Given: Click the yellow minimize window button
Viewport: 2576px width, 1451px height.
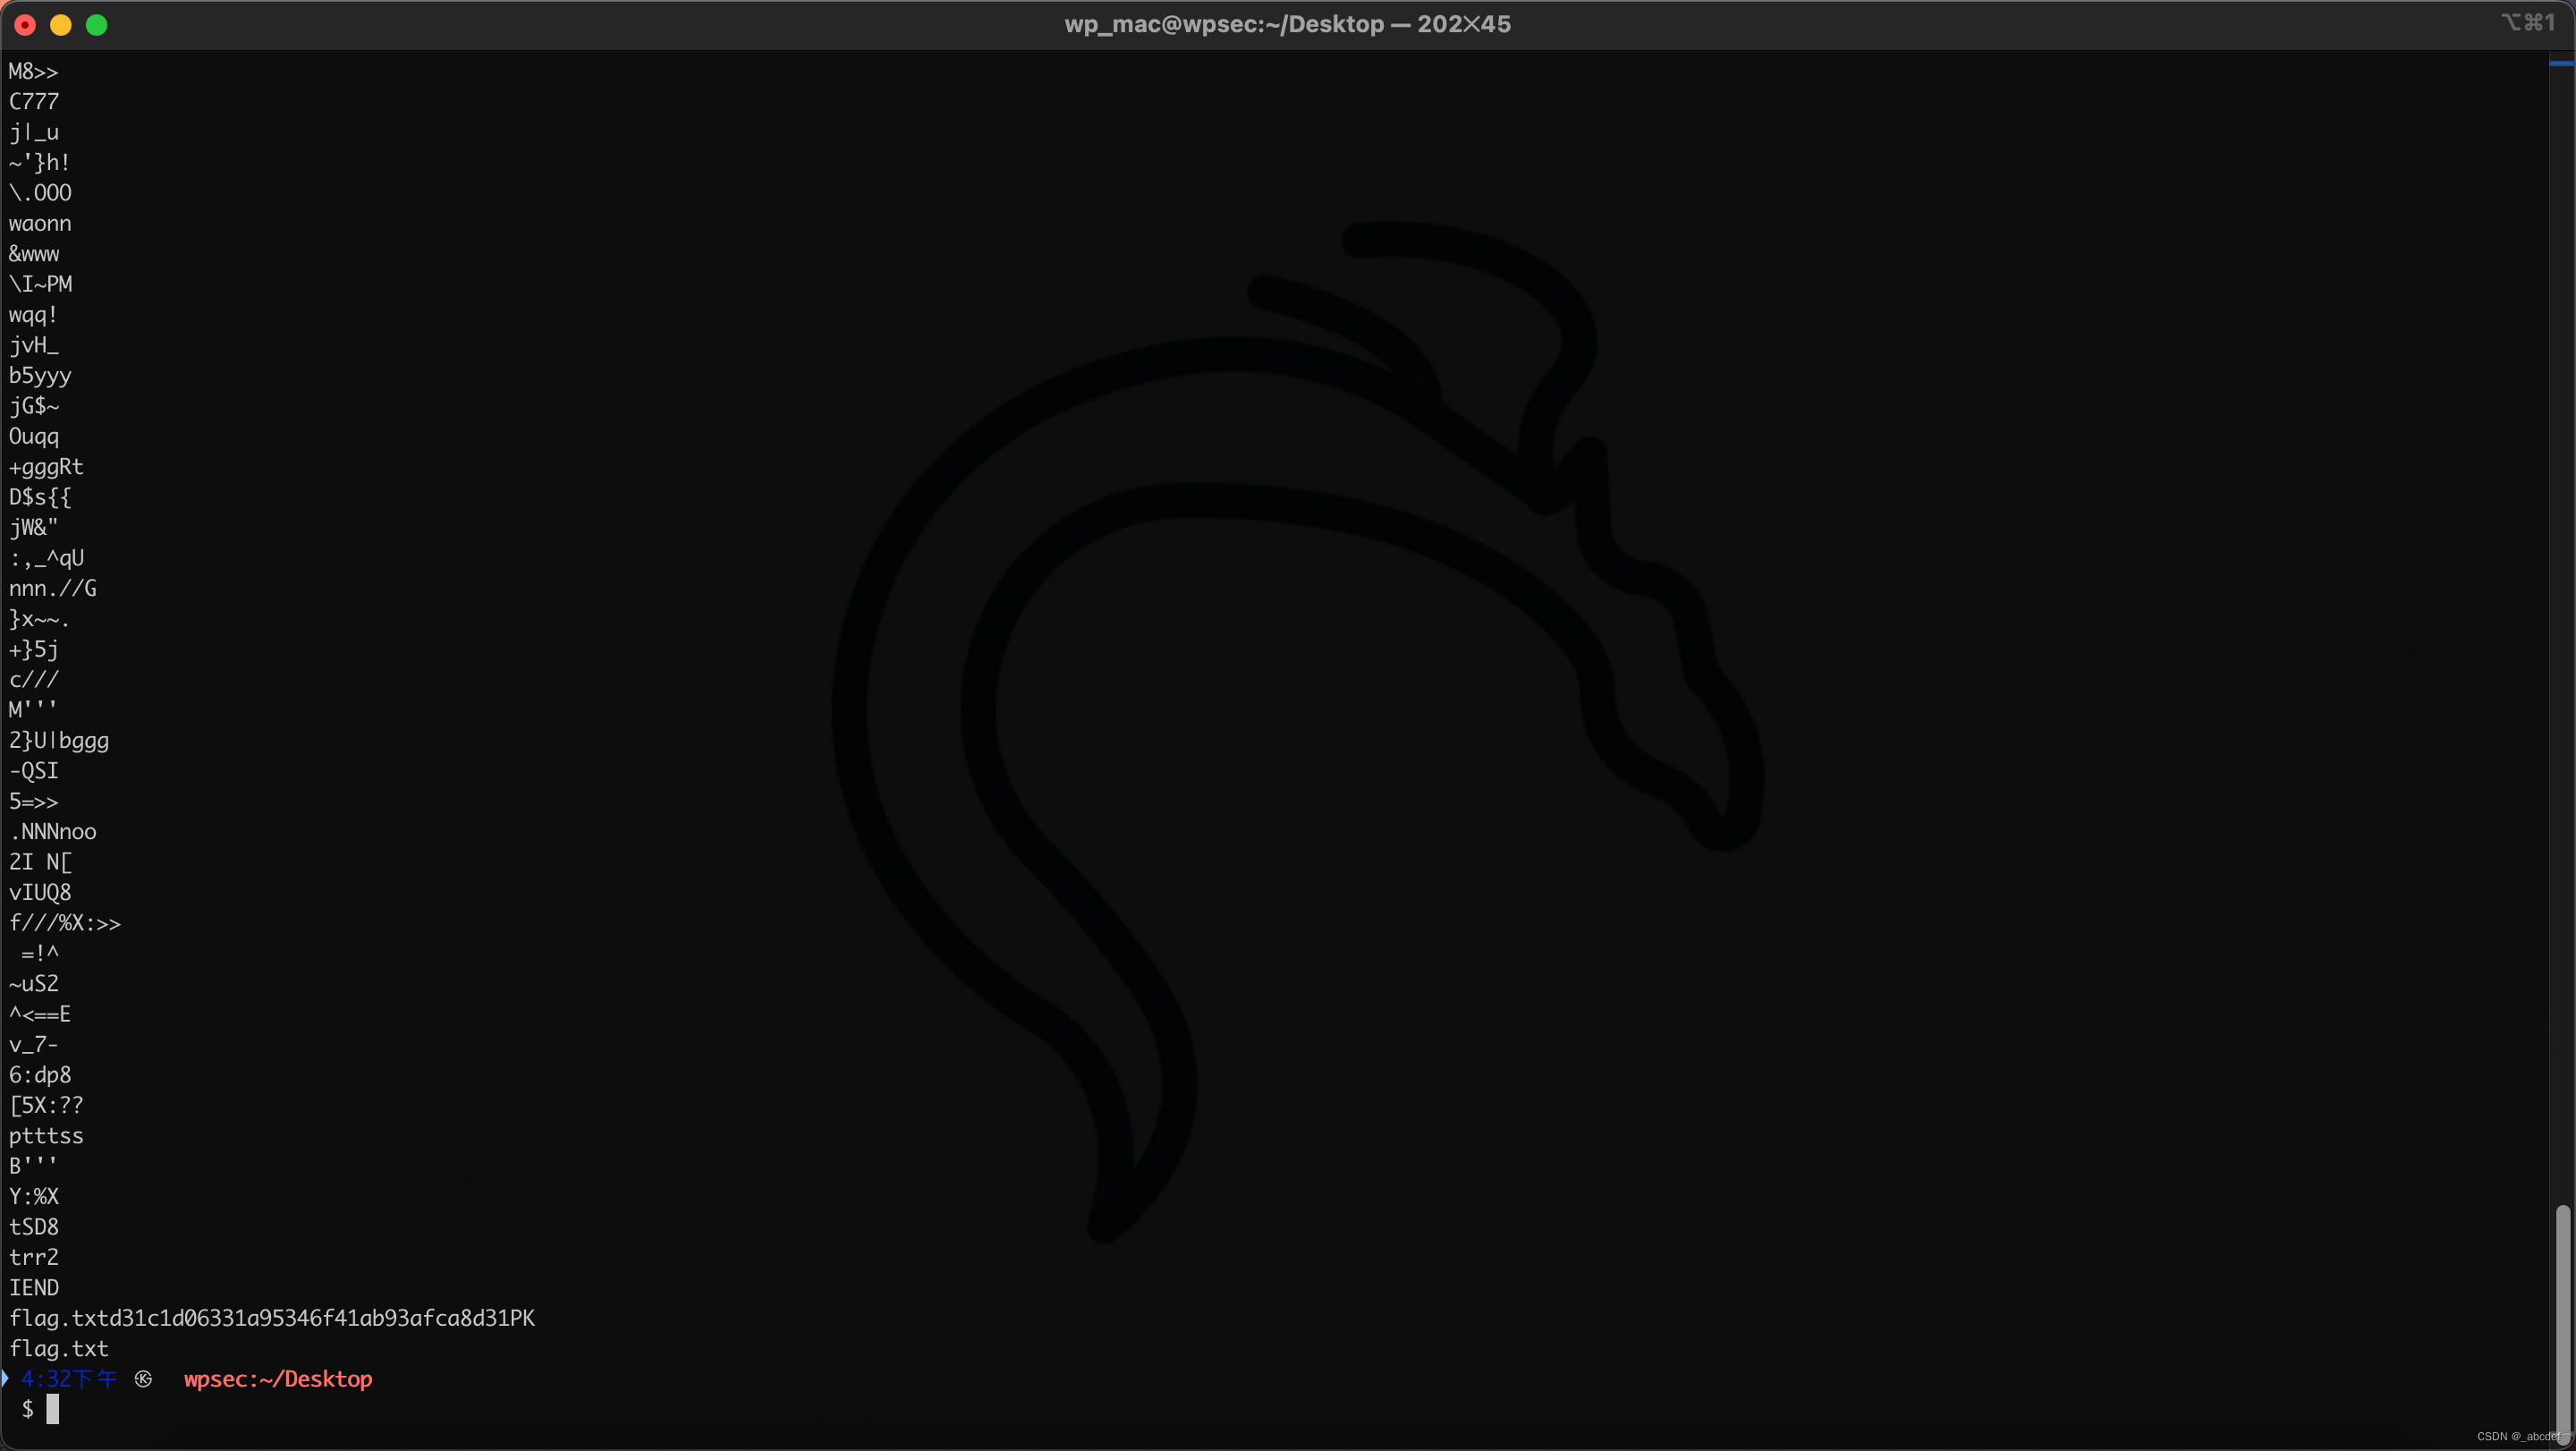Looking at the screenshot, I should point(61,25).
